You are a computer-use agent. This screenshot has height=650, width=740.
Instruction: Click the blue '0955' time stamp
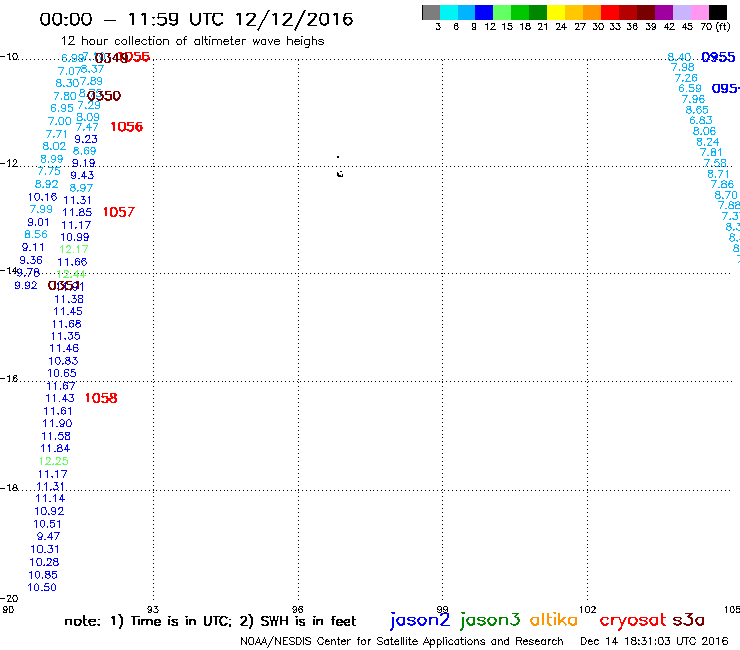(718, 57)
